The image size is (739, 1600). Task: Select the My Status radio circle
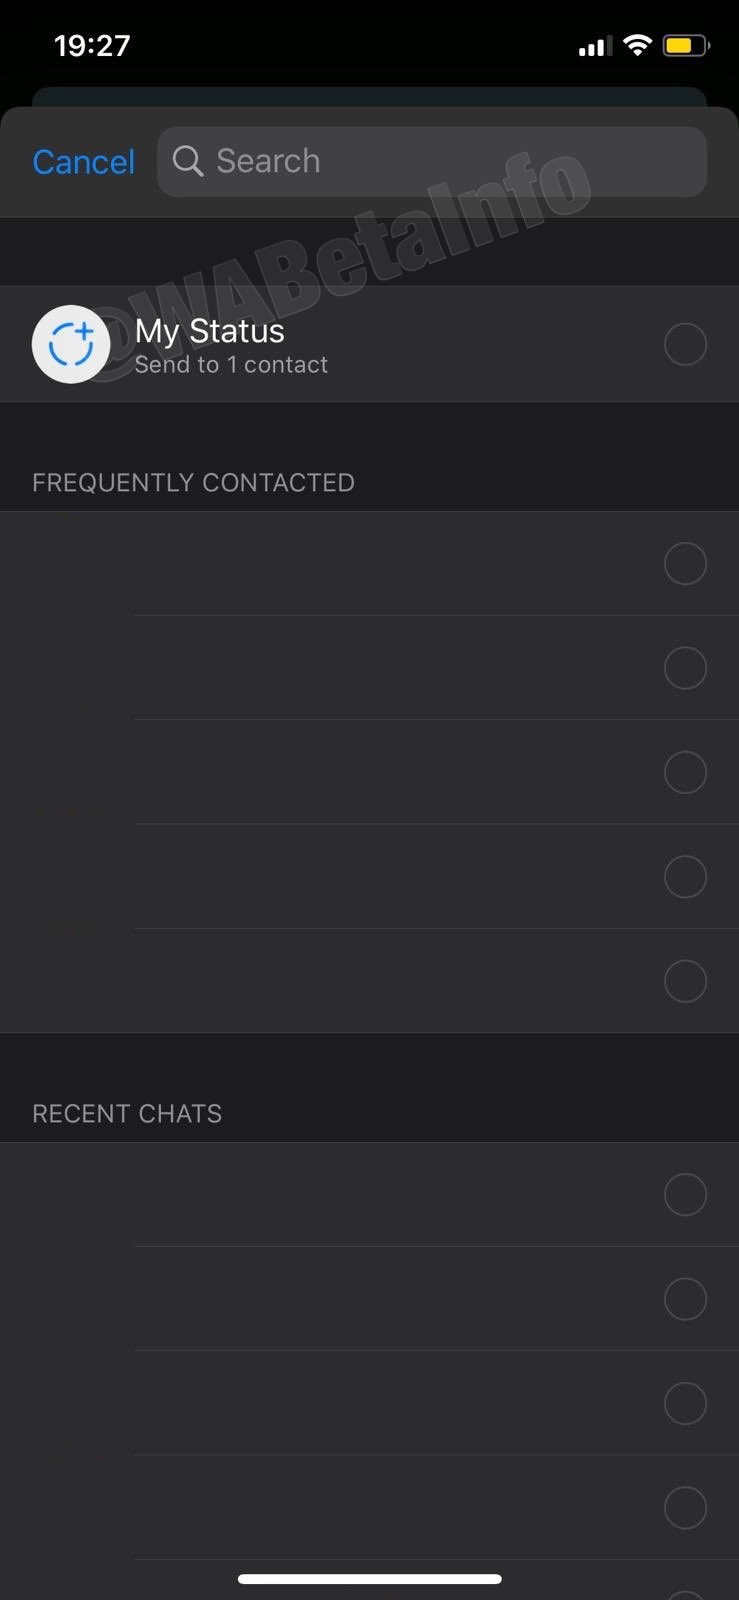pyautogui.click(x=685, y=343)
